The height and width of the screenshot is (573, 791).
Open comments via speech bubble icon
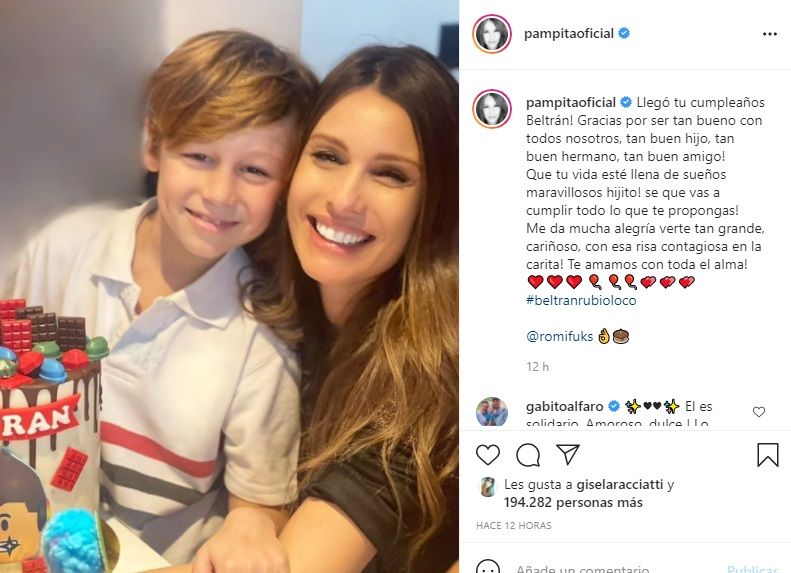tap(528, 455)
